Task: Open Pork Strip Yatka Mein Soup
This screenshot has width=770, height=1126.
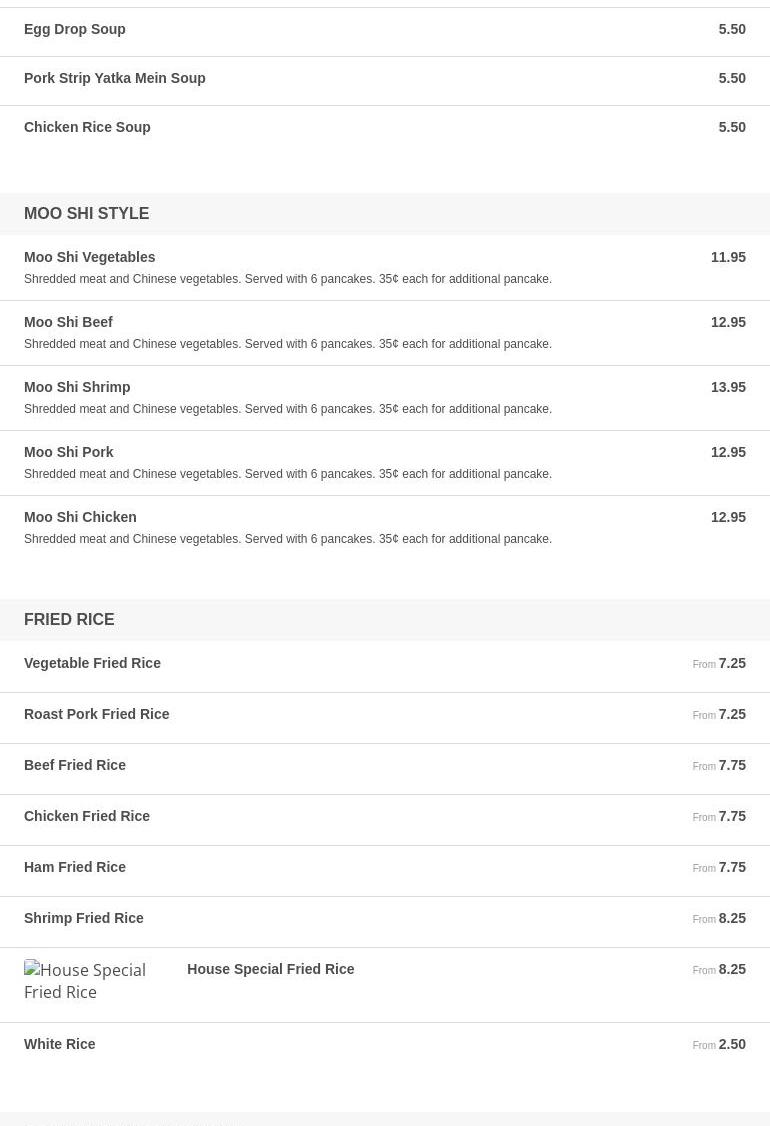Action: [x=115, y=78]
